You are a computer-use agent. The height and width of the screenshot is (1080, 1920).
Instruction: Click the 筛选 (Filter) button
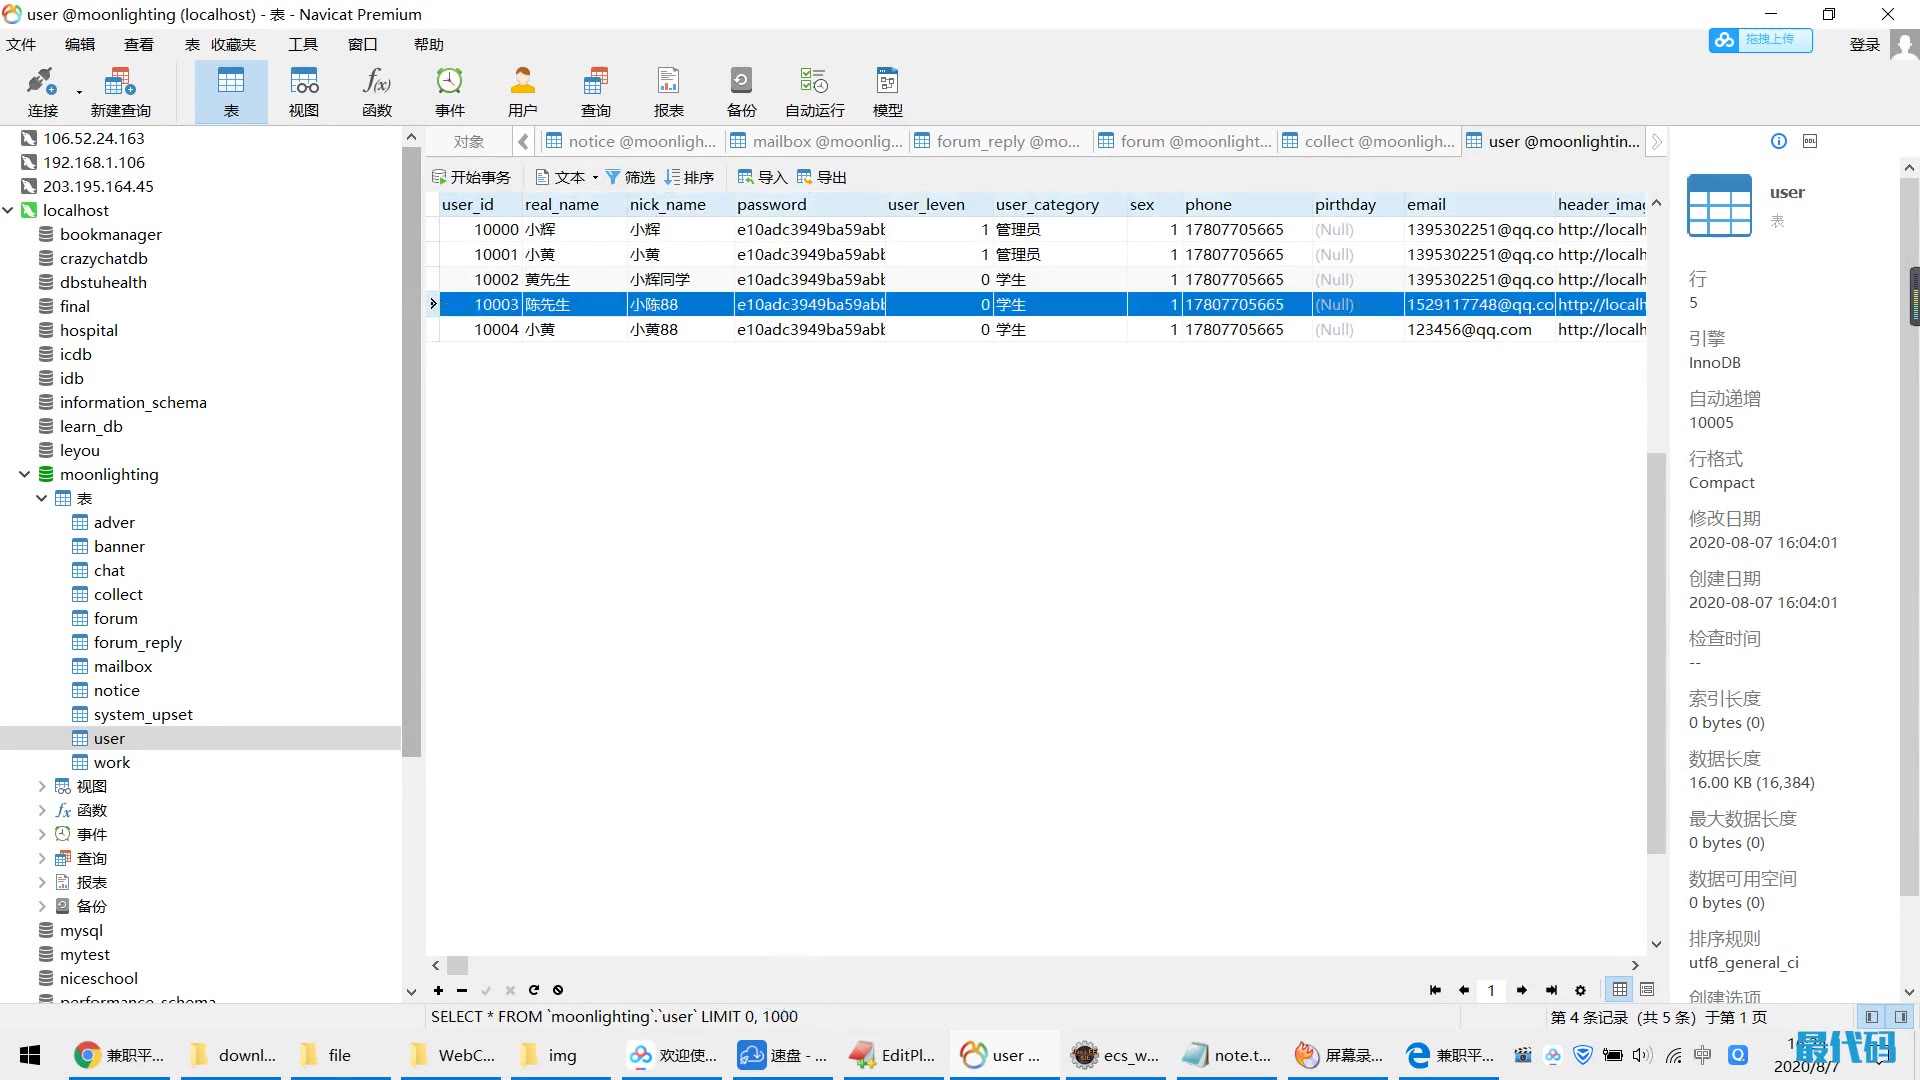630,177
